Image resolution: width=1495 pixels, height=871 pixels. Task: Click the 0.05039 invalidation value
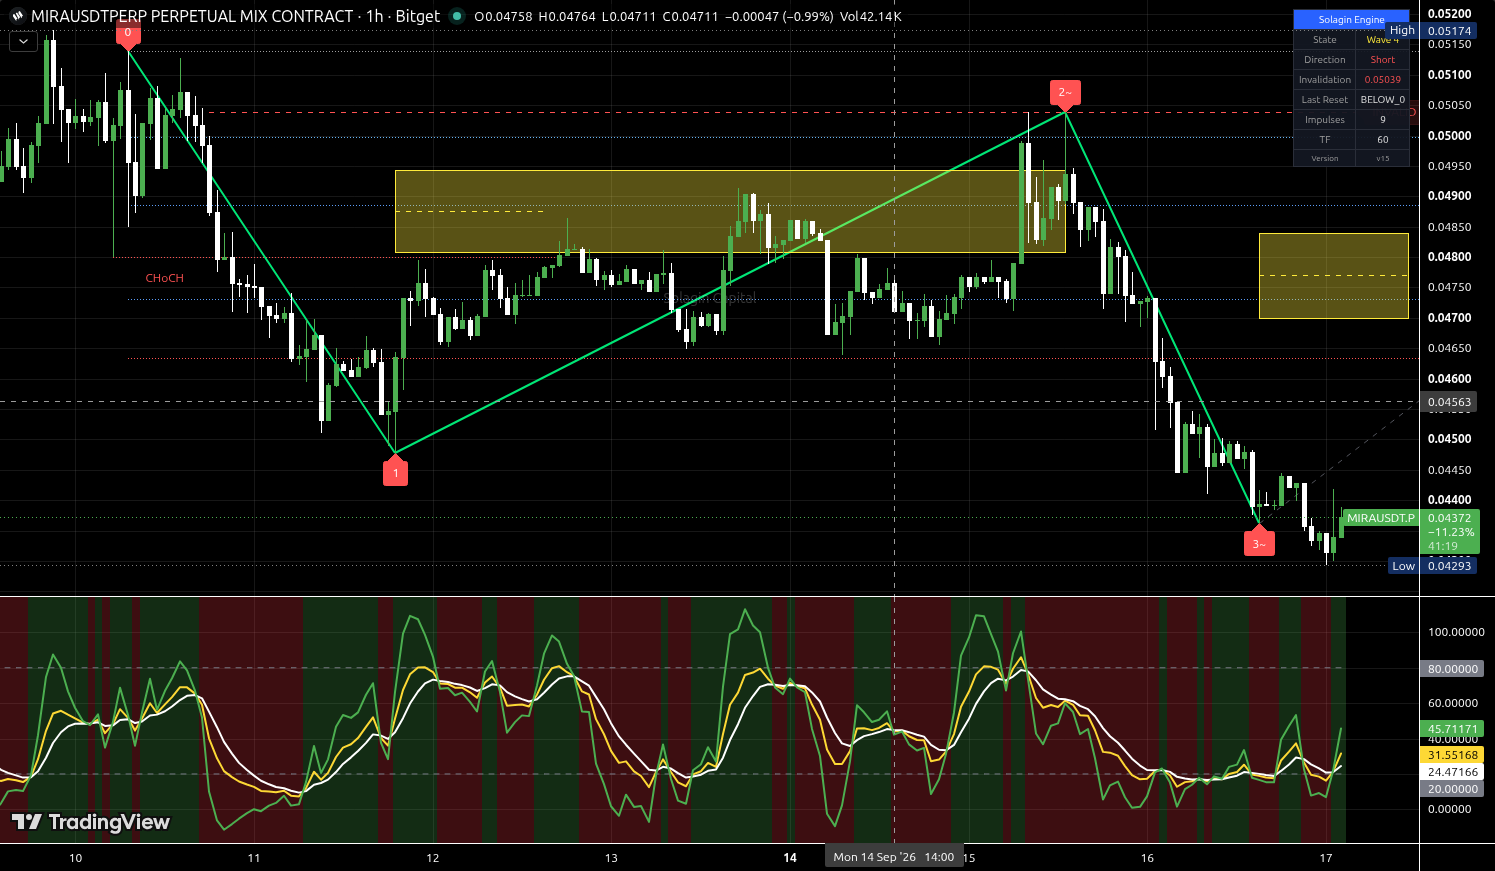1383,80
